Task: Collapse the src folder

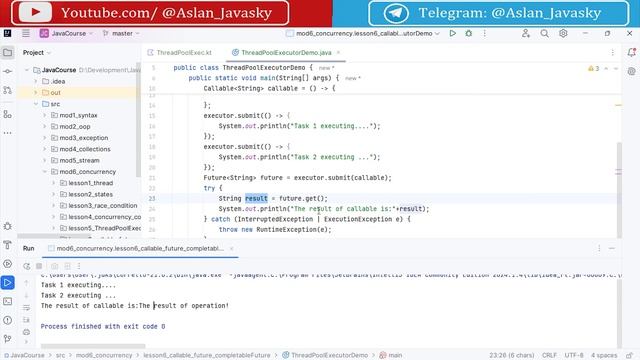Action: pos(36,104)
